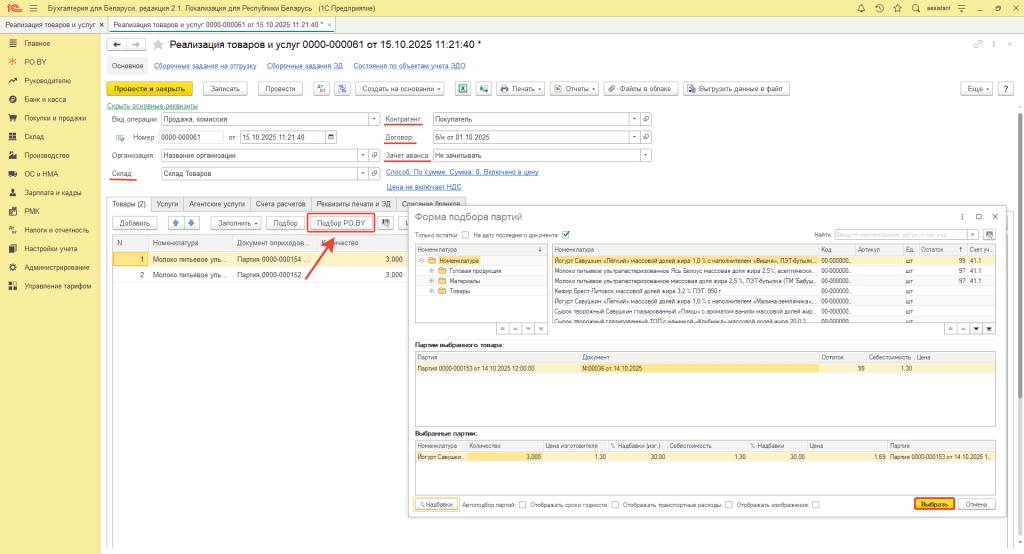1024x554 pixels.
Task: Click the Провести и закрыть button
Action: [x=149, y=88]
